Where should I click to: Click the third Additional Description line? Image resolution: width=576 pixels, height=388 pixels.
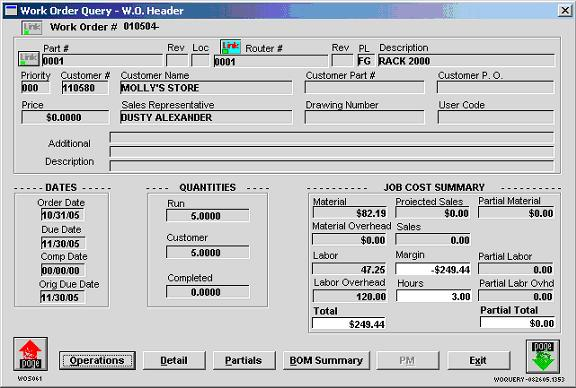pyautogui.click(x=332, y=166)
